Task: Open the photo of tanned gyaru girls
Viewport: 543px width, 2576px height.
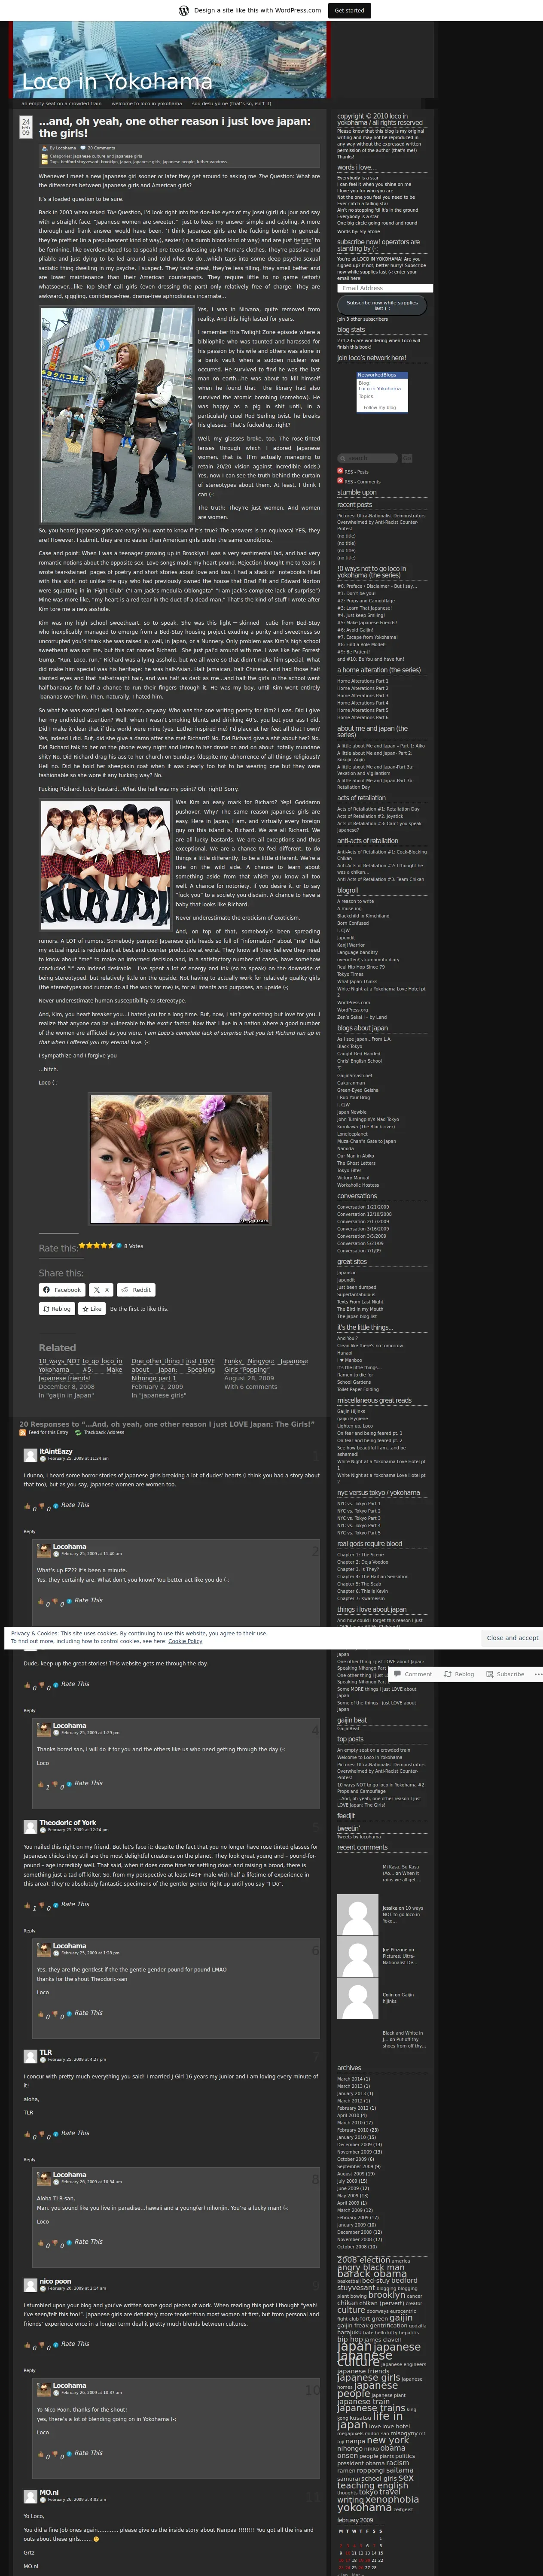Action: (180, 1159)
